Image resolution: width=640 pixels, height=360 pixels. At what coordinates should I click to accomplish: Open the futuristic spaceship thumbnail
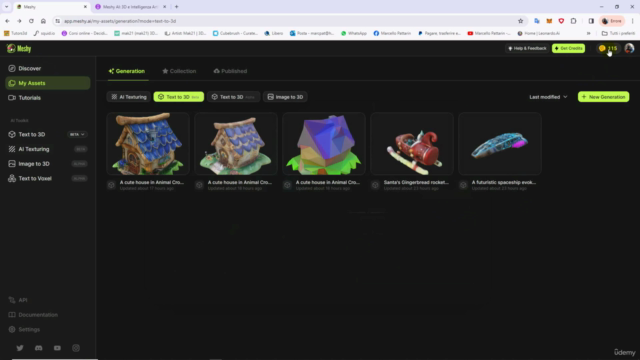click(500, 144)
